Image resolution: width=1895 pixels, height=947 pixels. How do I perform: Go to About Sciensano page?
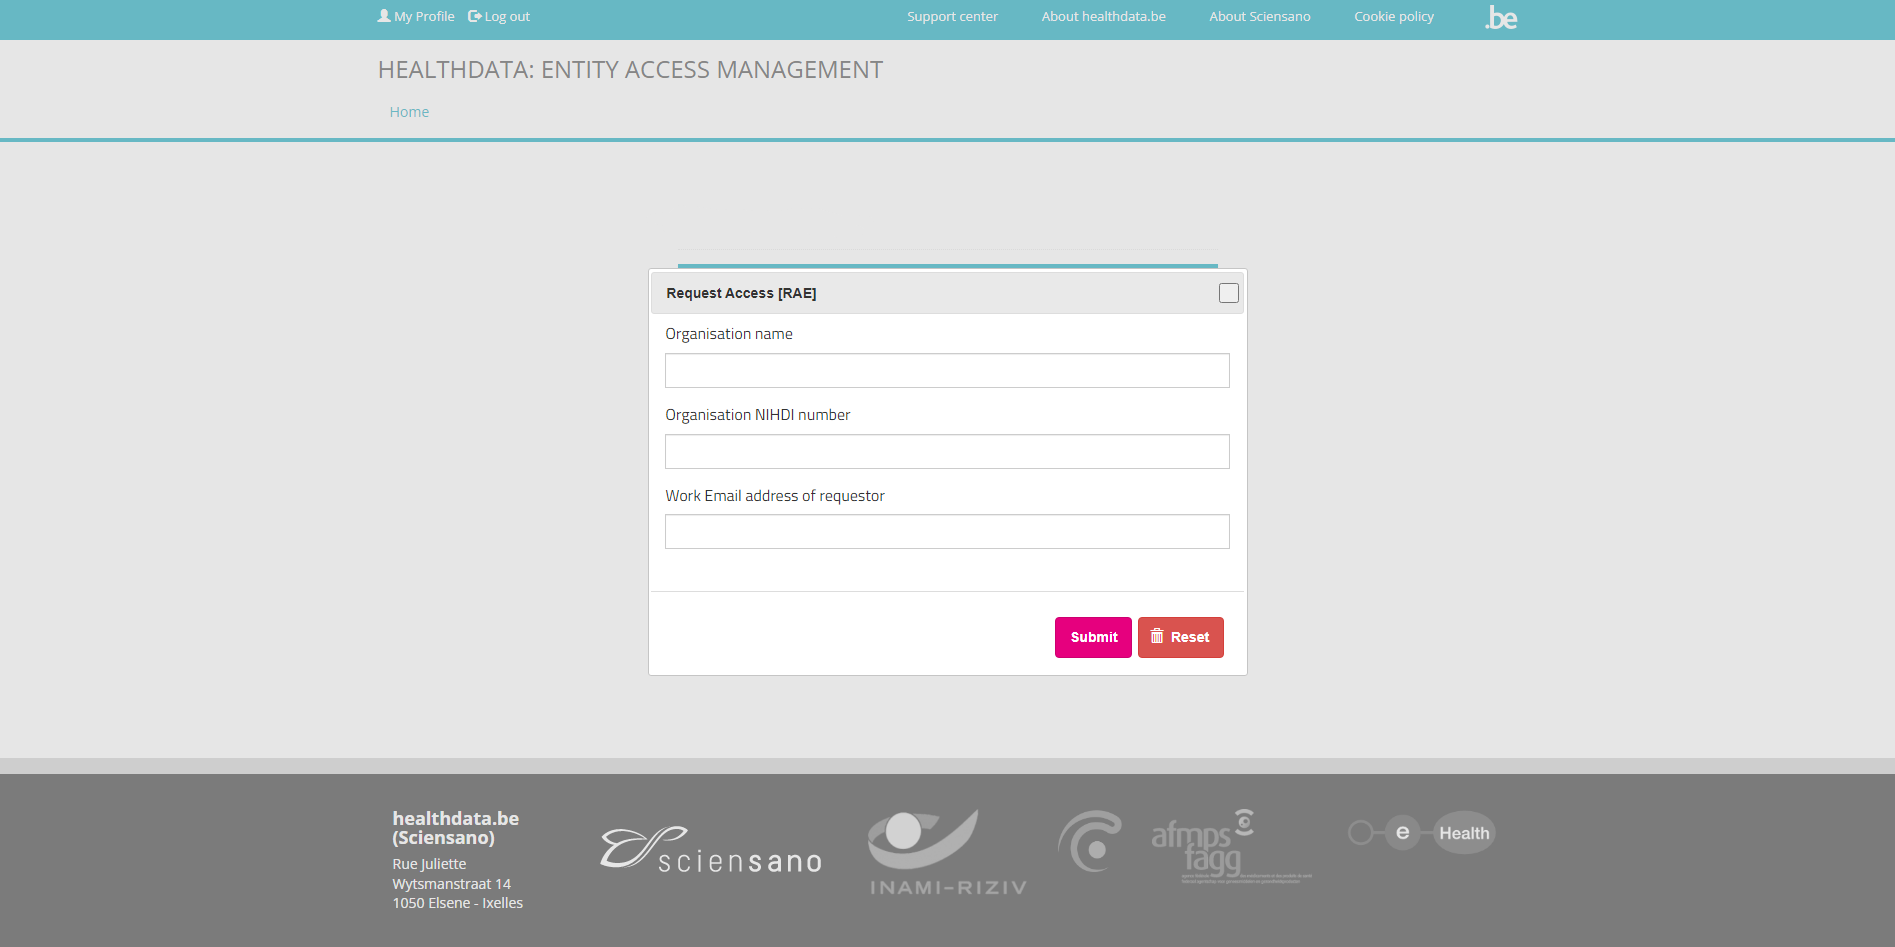coord(1259,17)
